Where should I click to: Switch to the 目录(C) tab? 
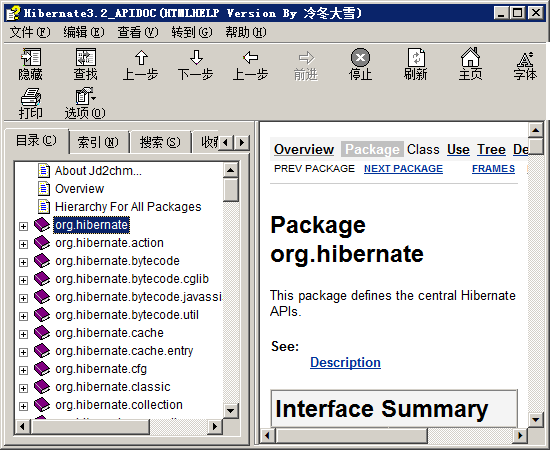(36, 141)
